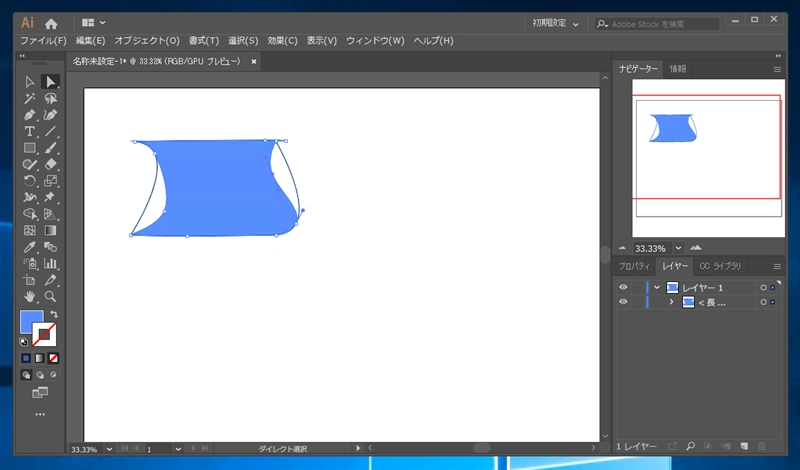Select the Curvature tool
Image resolution: width=800 pixels, height=470 pixels.
point(50,115)
